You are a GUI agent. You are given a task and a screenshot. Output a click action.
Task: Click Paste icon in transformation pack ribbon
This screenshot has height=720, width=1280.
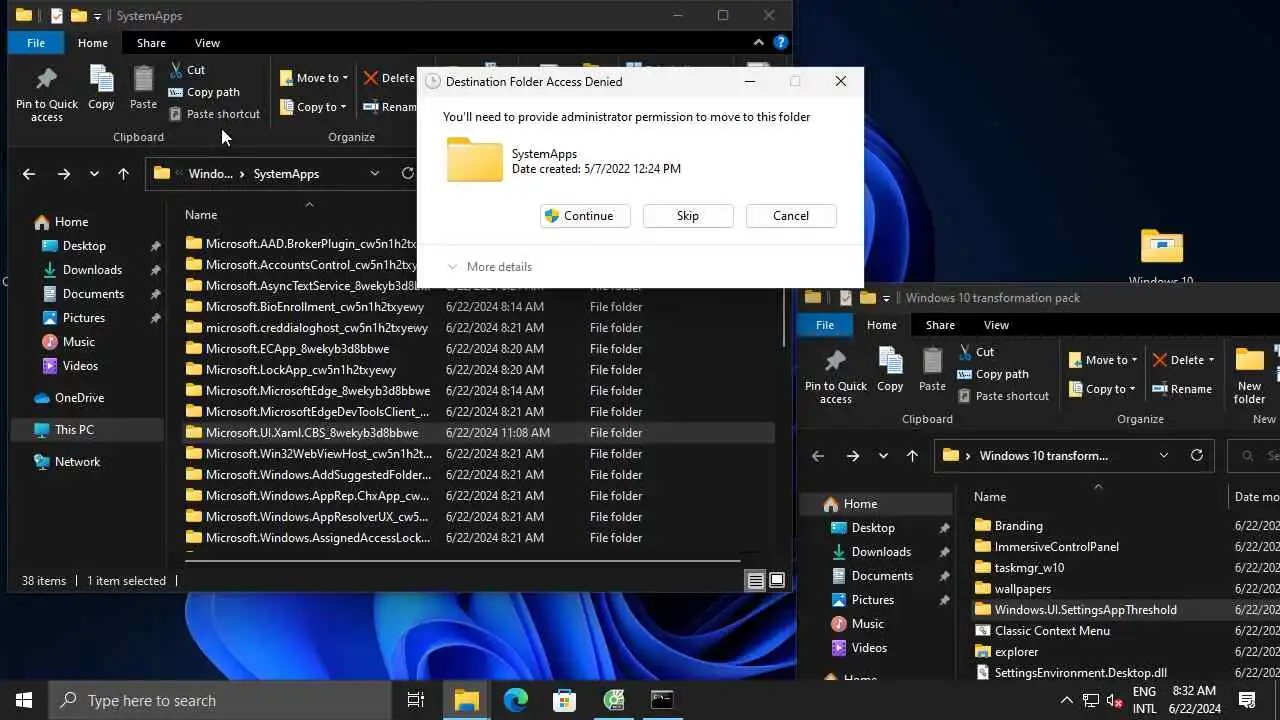(x=932, y=370)
